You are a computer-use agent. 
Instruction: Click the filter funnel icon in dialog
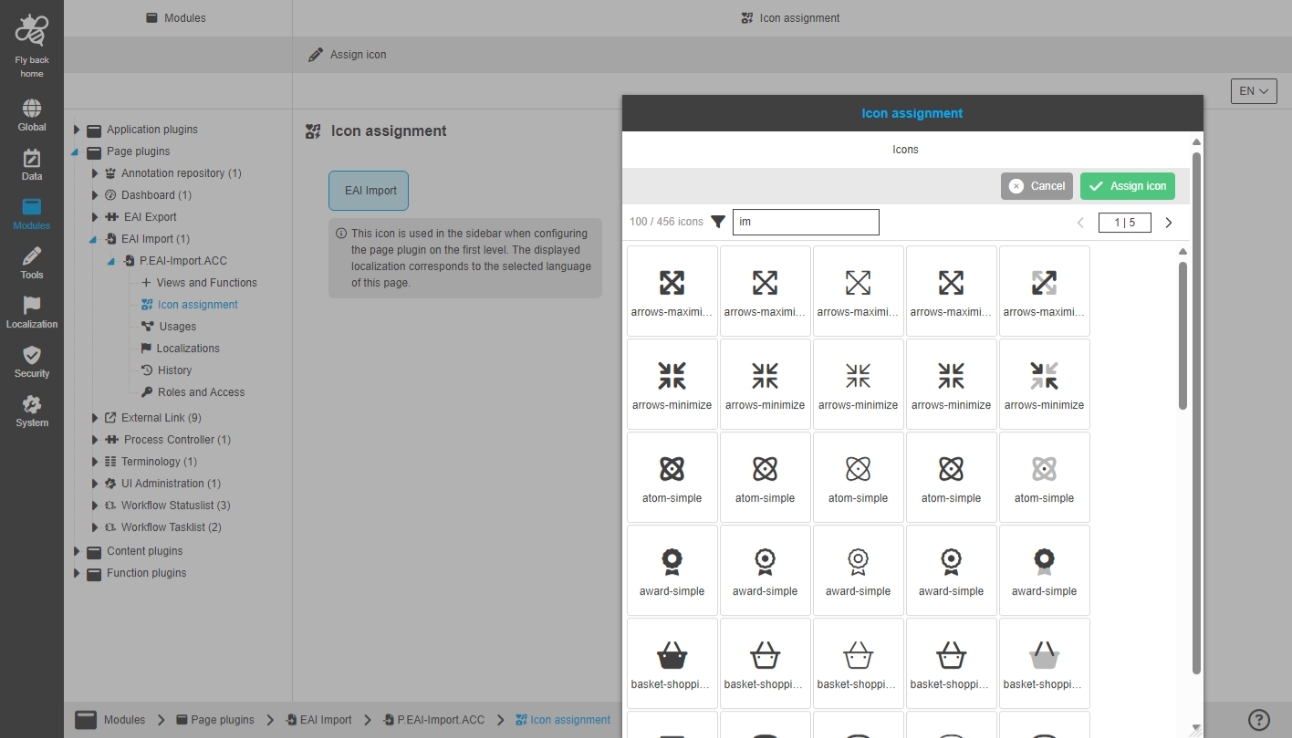718,222
